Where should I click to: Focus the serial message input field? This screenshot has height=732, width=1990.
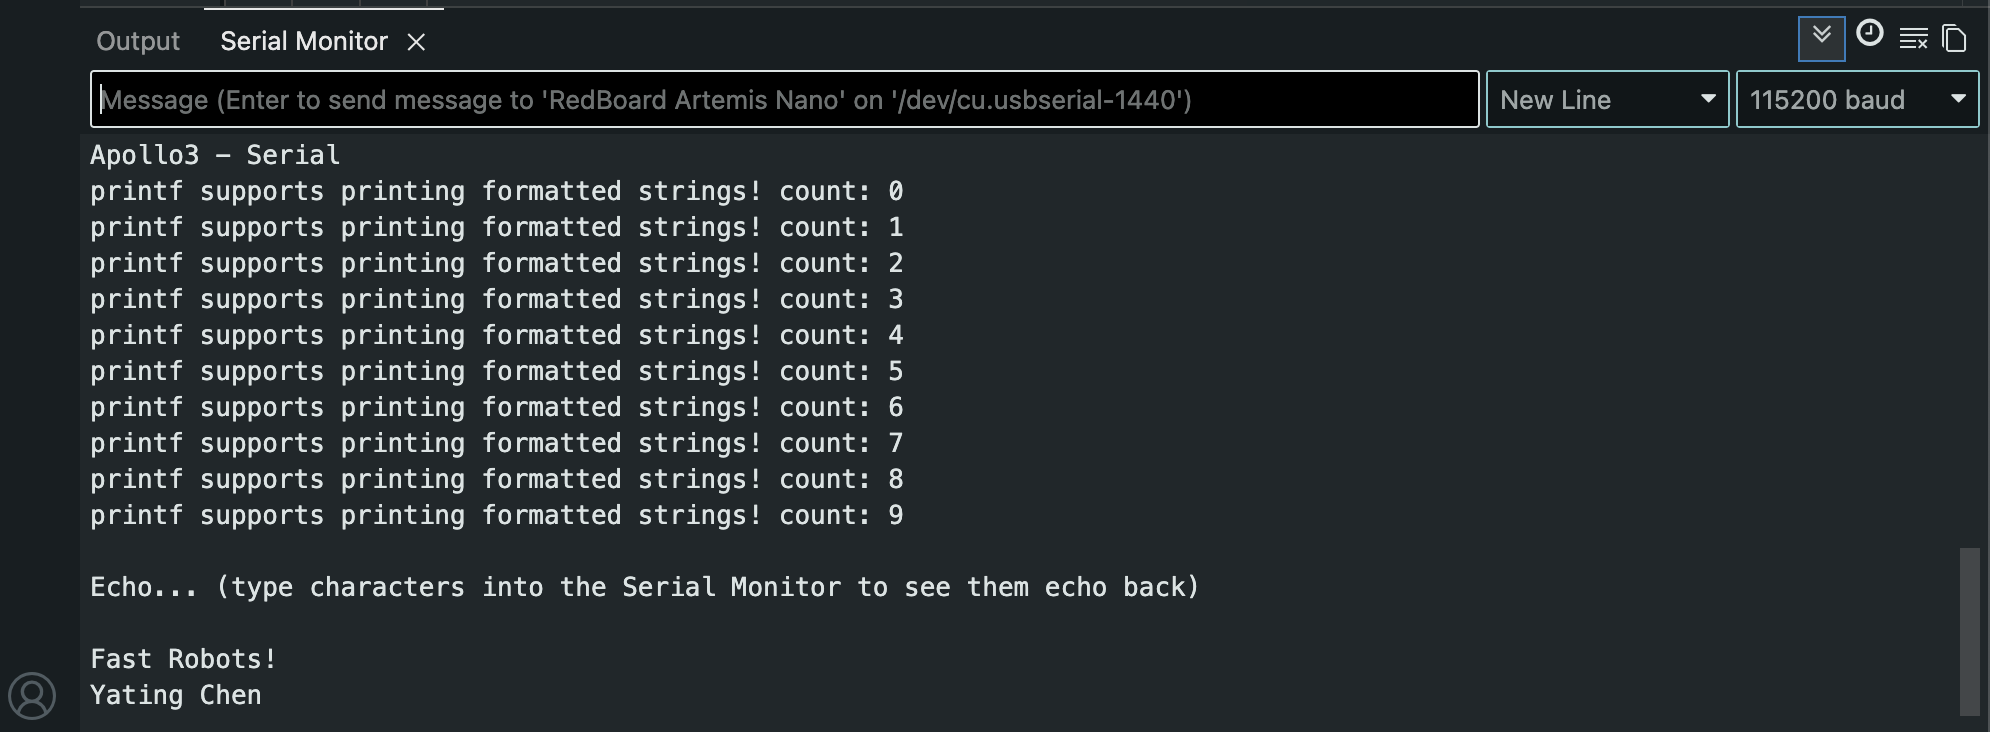coord(784,100)
